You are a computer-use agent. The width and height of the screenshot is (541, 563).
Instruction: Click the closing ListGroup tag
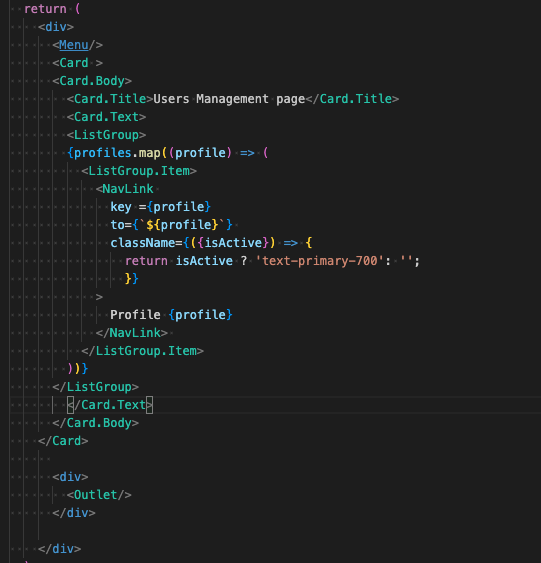(95, 387)
